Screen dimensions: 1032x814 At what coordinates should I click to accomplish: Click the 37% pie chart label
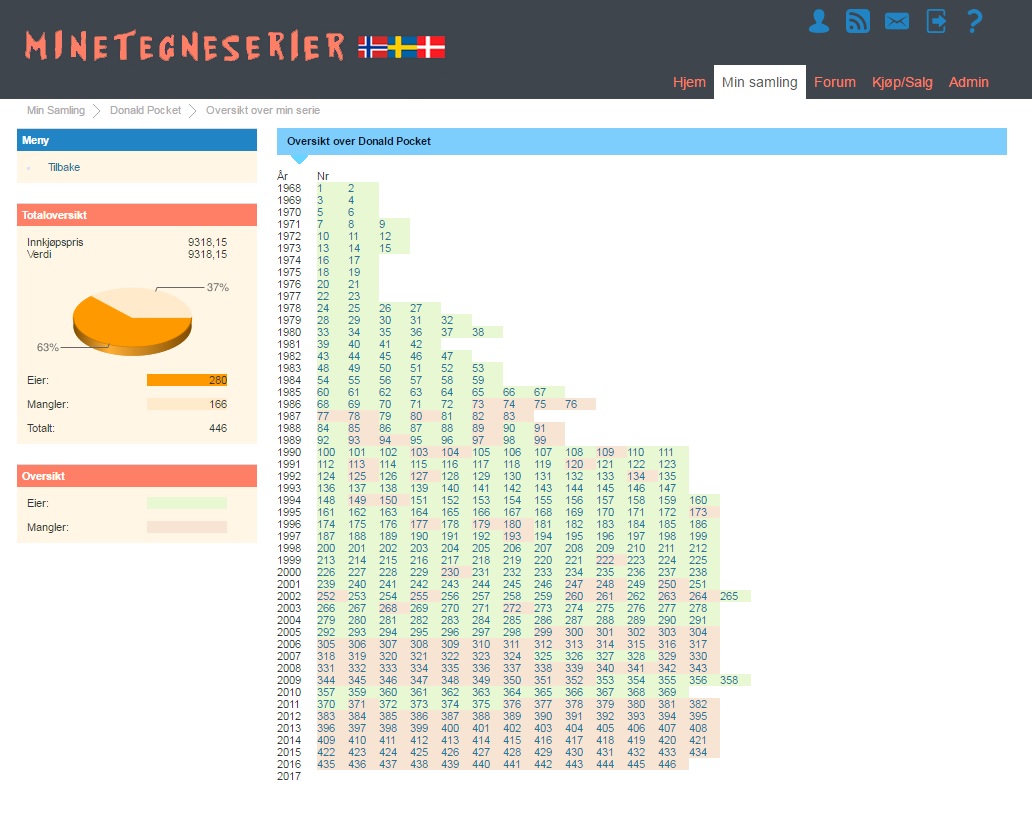(218, 288)
